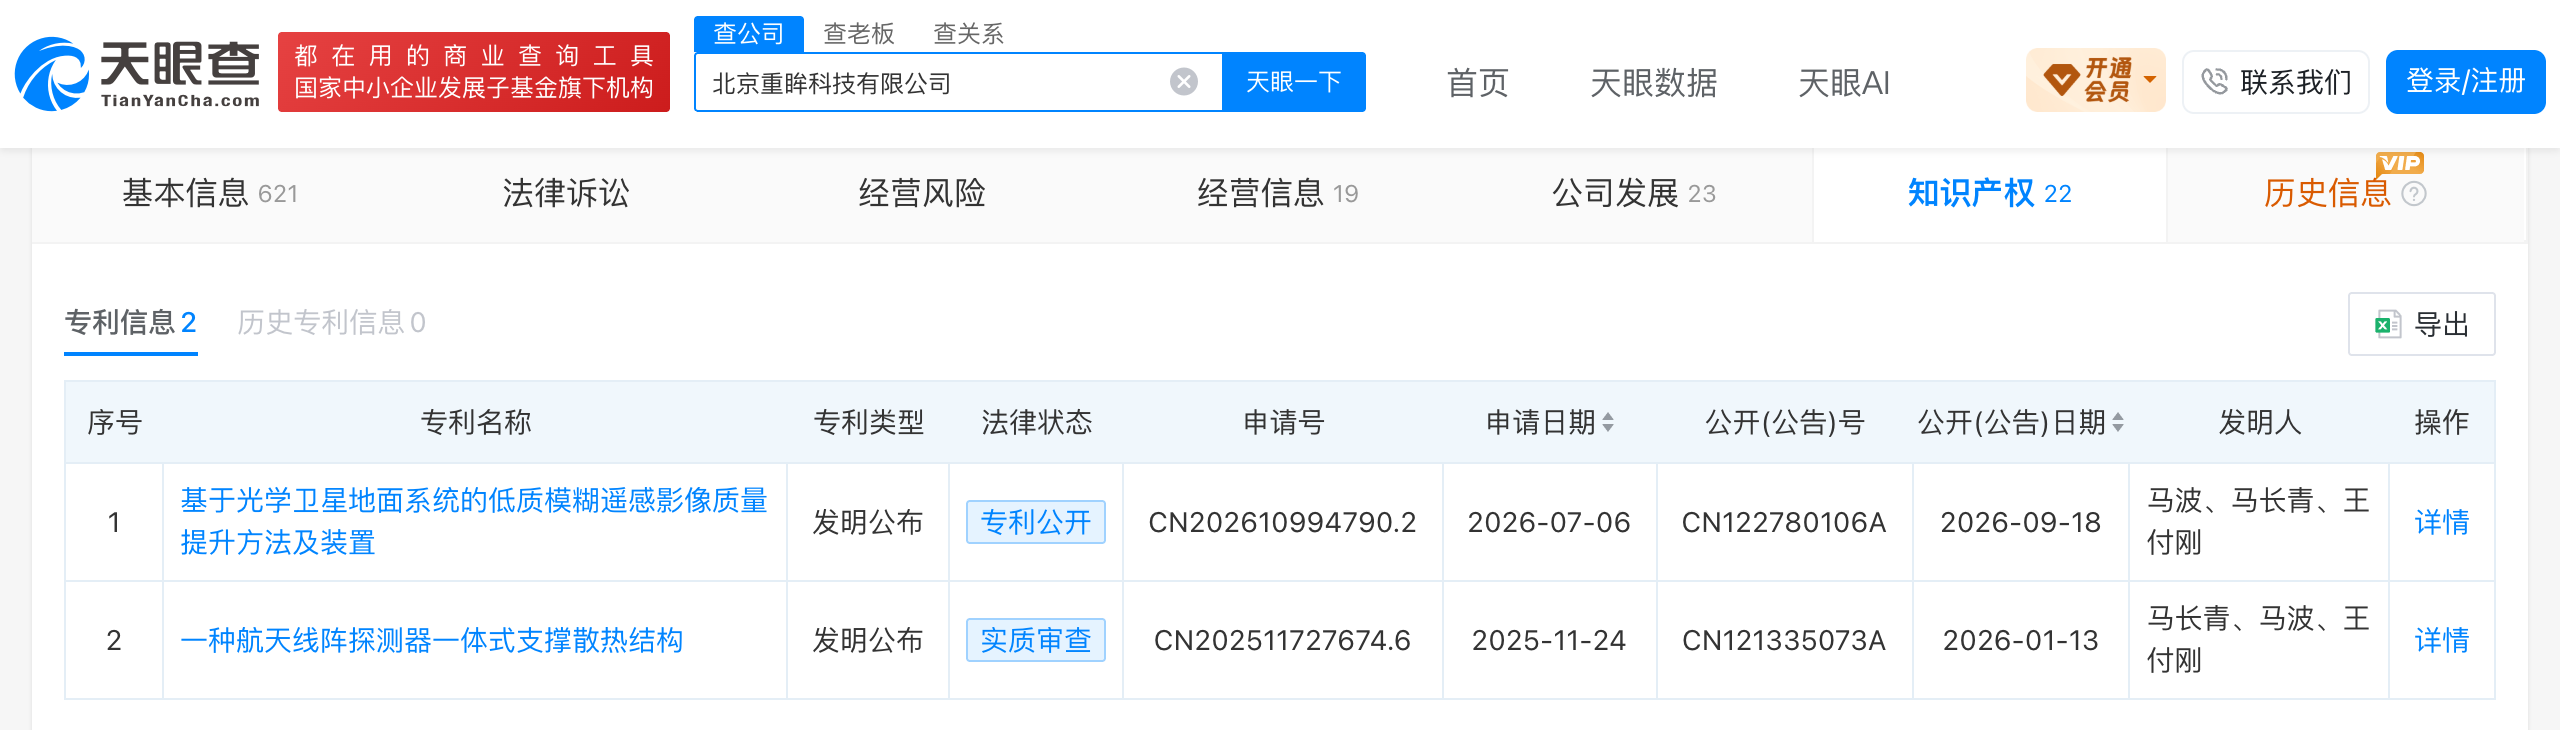
Task: Select the 专利信息 sub-tab
Action: (130, 322)
